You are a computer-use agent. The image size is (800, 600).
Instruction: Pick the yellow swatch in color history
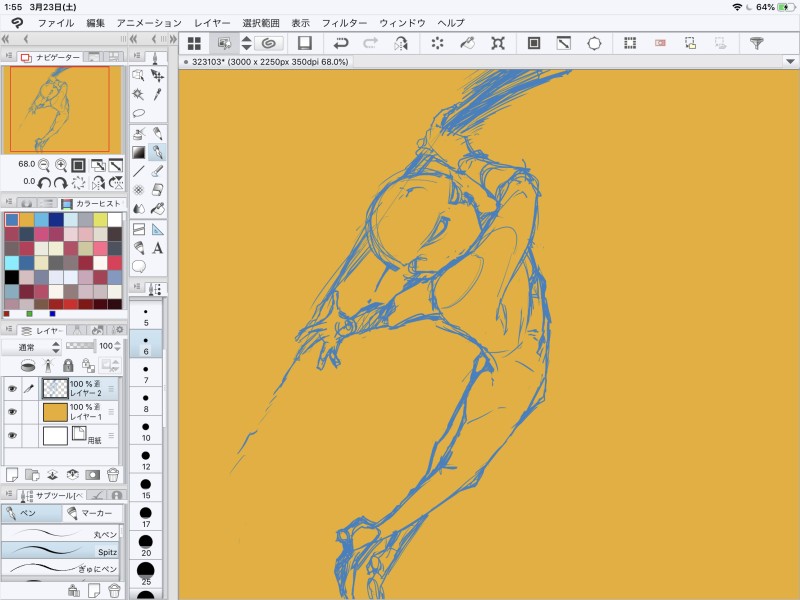[100, 220]
